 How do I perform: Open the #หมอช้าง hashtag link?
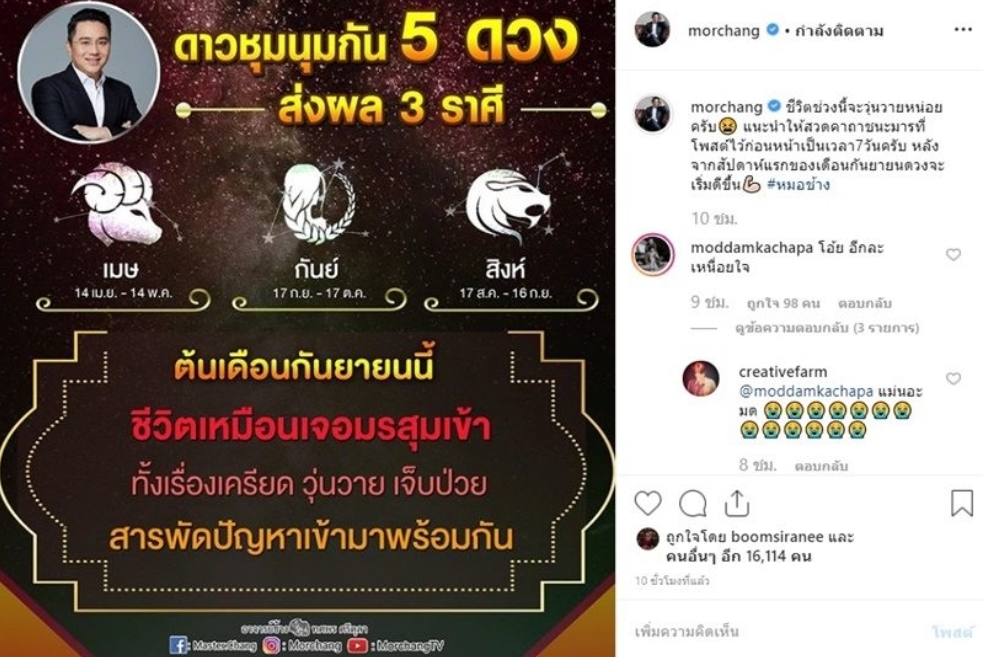pos(798,185)
